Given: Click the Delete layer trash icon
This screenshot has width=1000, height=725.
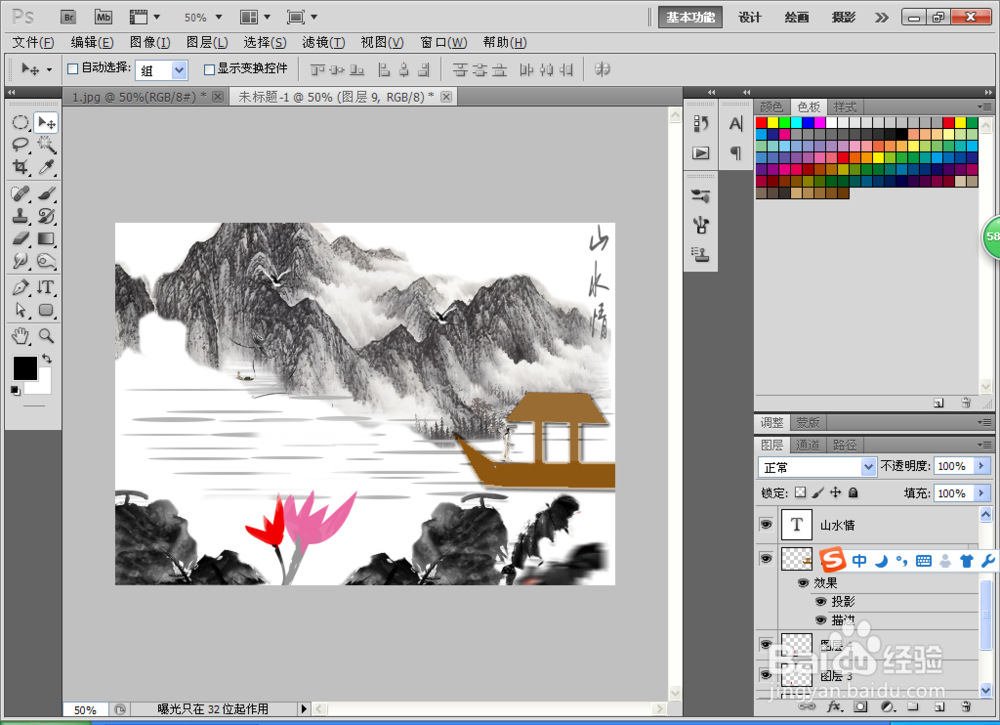Looking at the screenshot, I should 965,706.
